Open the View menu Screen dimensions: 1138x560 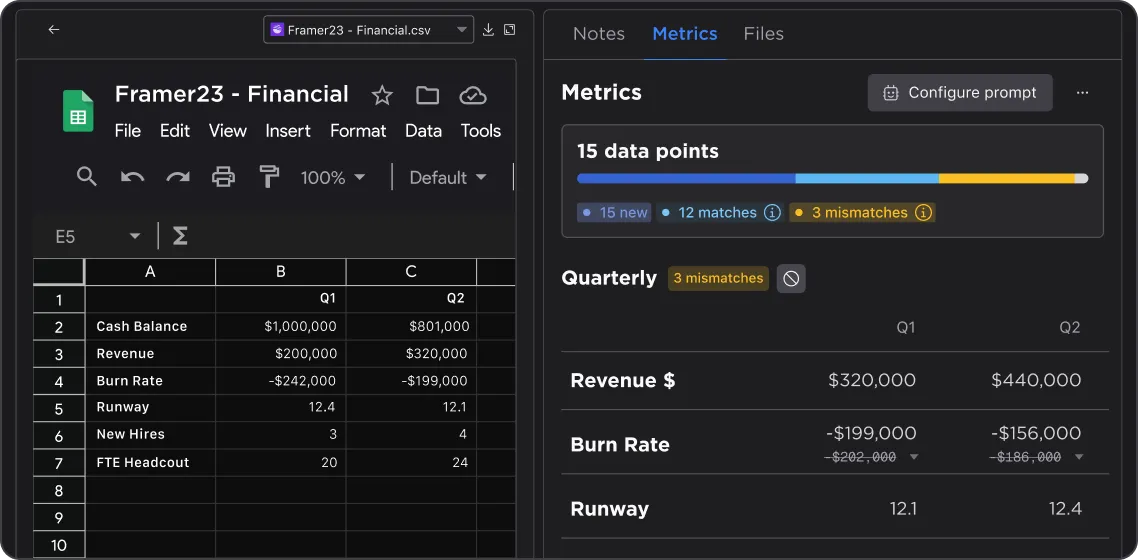[x=228, y=131]
